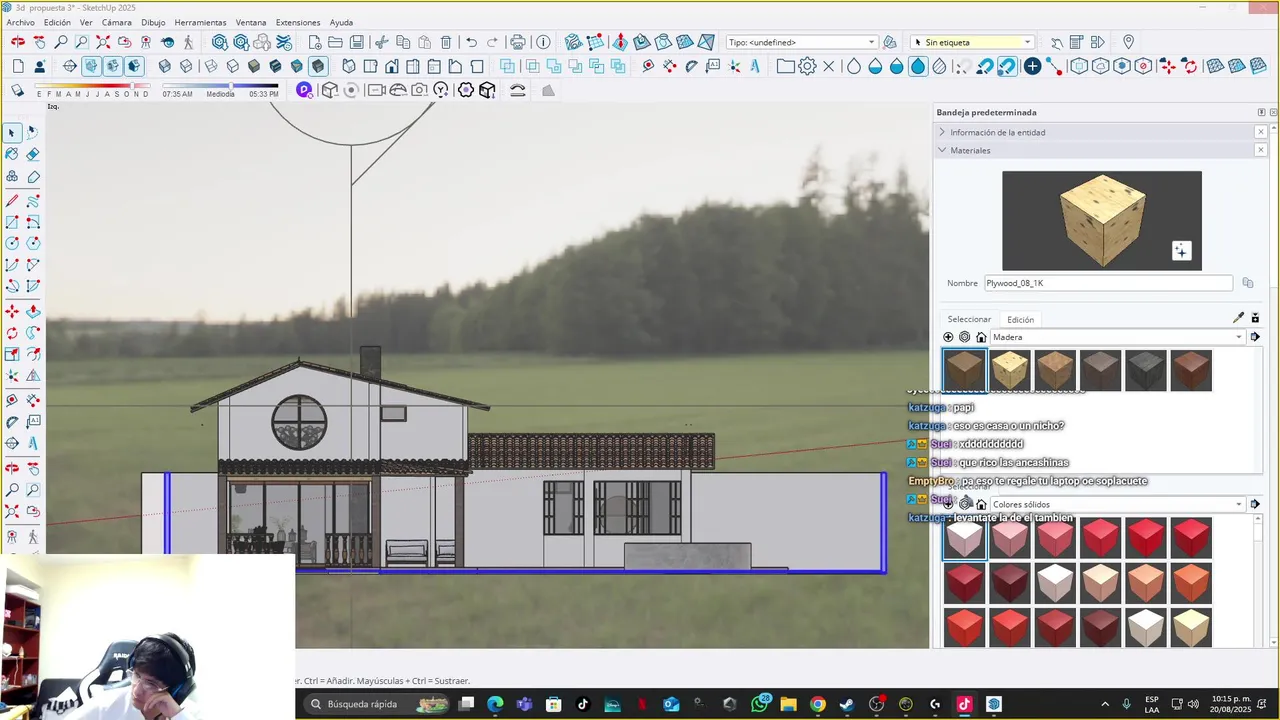The height and width of the screenshot is (720, 1280).
Task: Select the arrow Select tool
Action: (x=12, y=132)
